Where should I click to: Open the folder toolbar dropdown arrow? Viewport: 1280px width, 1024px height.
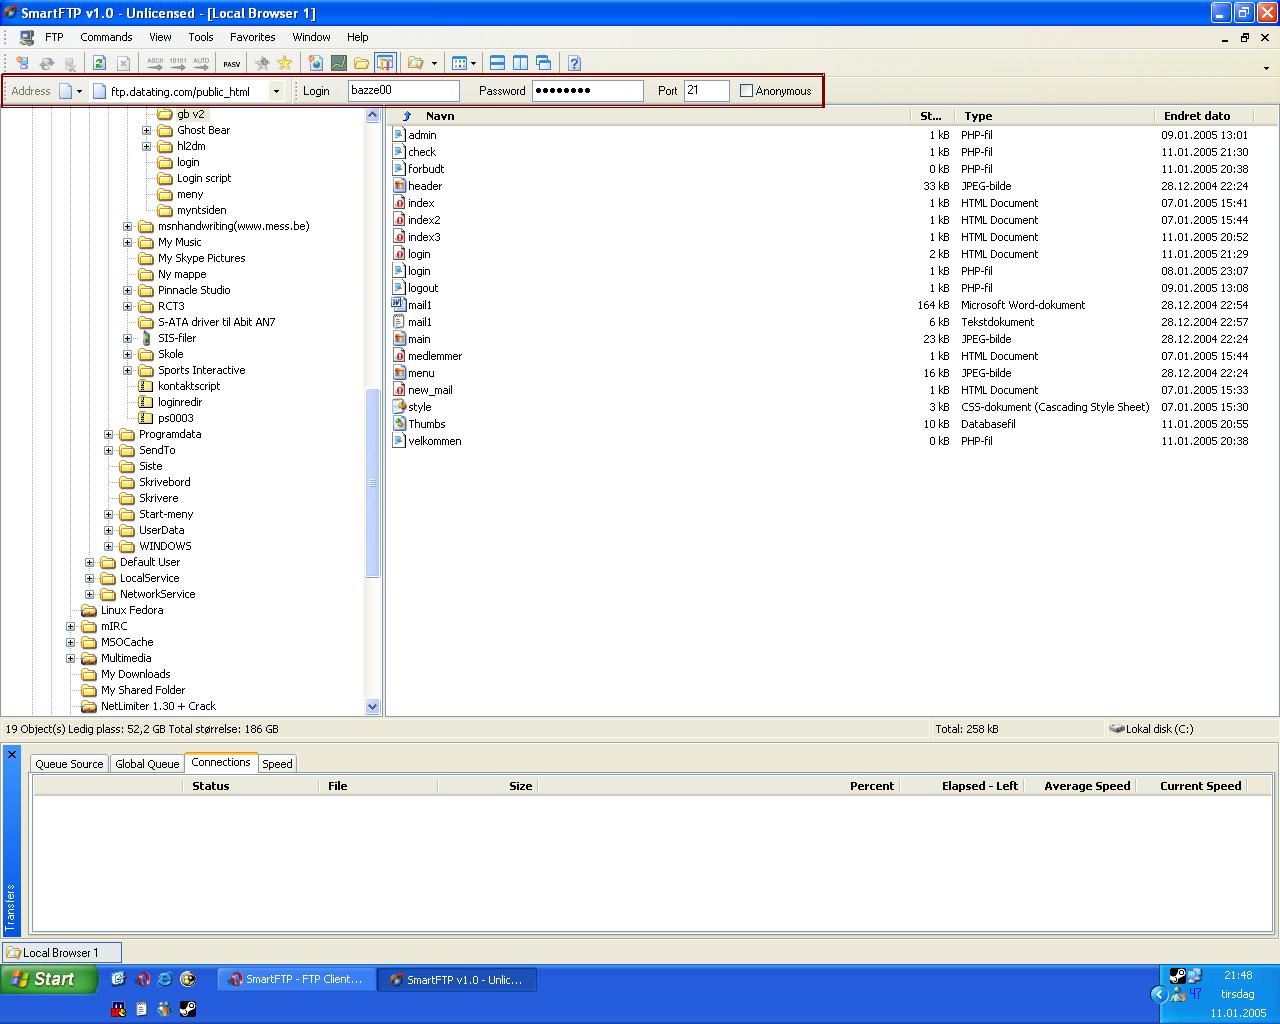pos(434,63)
